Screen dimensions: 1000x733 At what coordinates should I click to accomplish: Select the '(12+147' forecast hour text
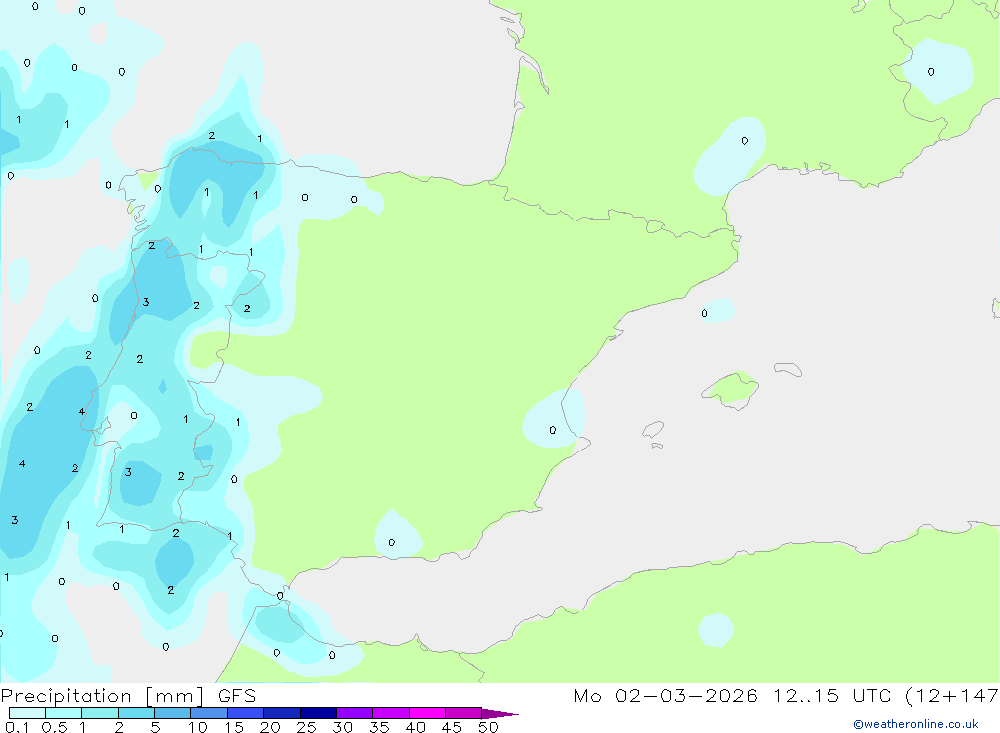point(952,696)
